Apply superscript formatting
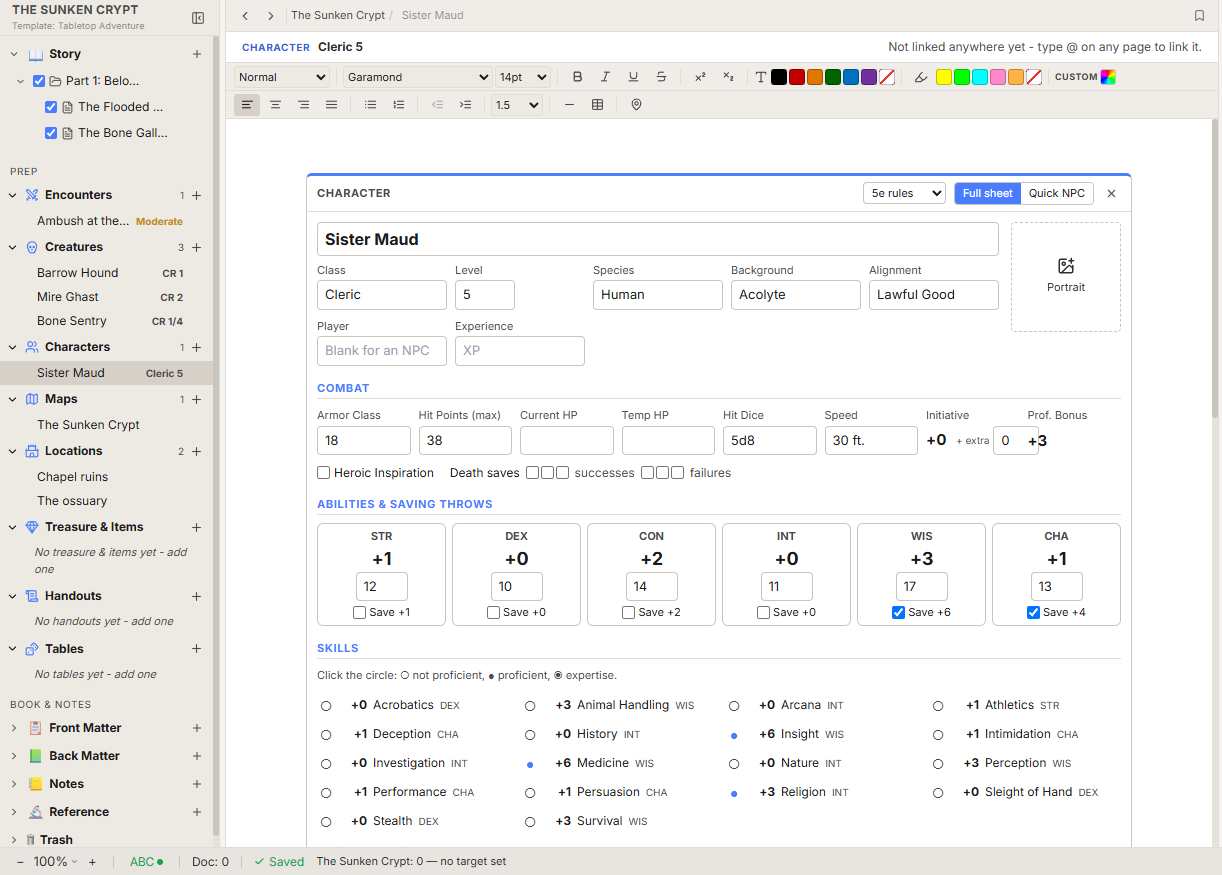 click(700, 77)
